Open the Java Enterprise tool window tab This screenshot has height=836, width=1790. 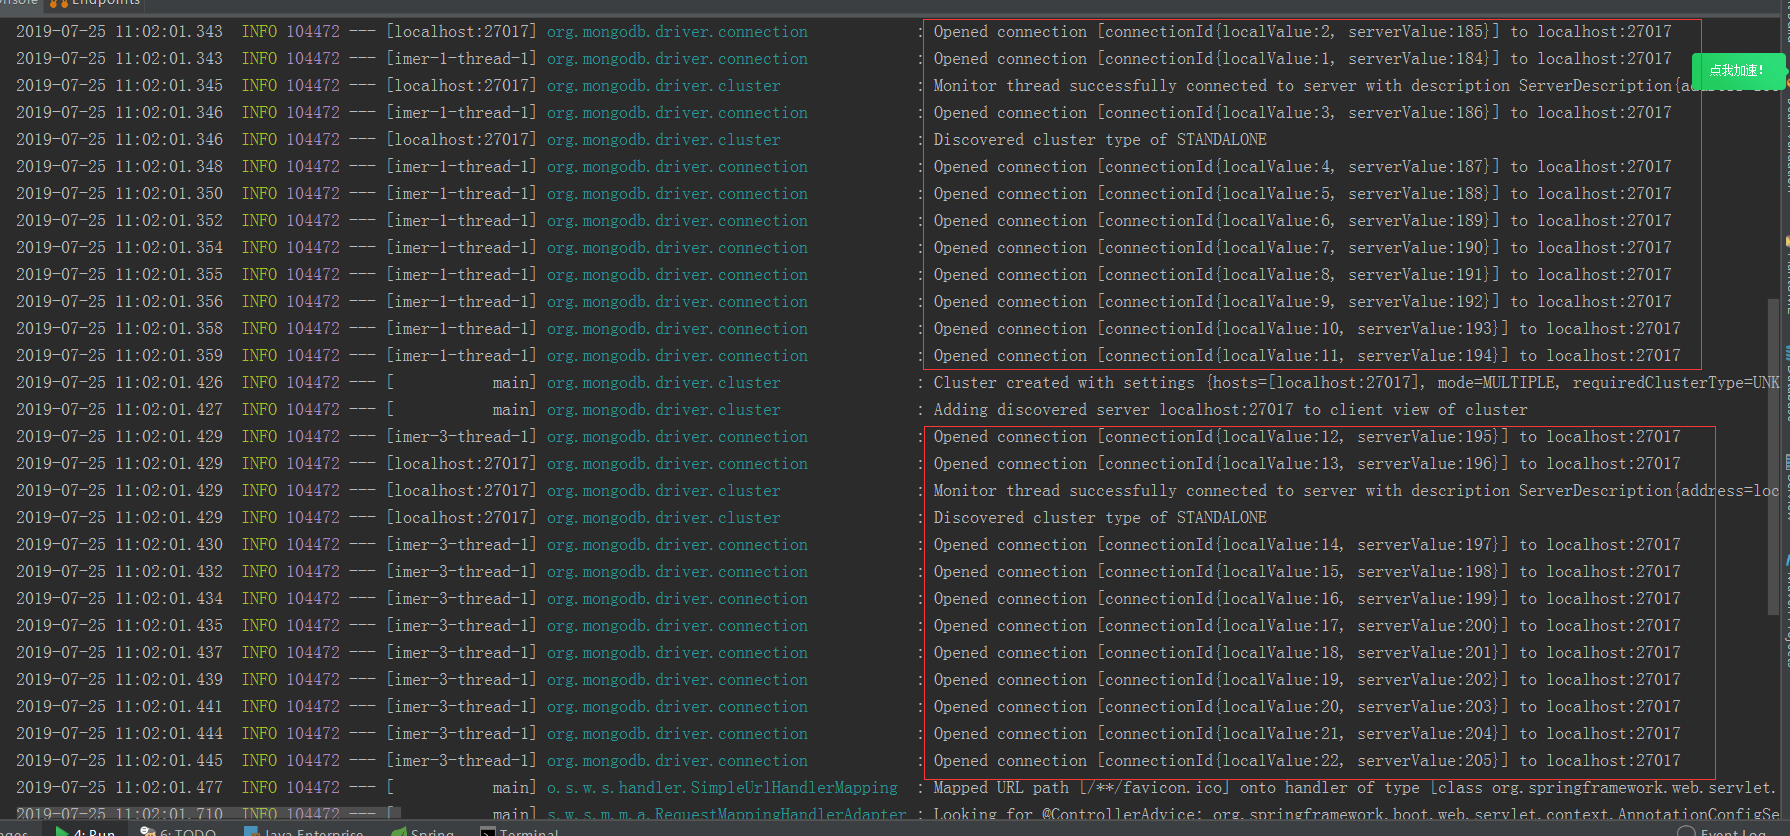point(304,831)
